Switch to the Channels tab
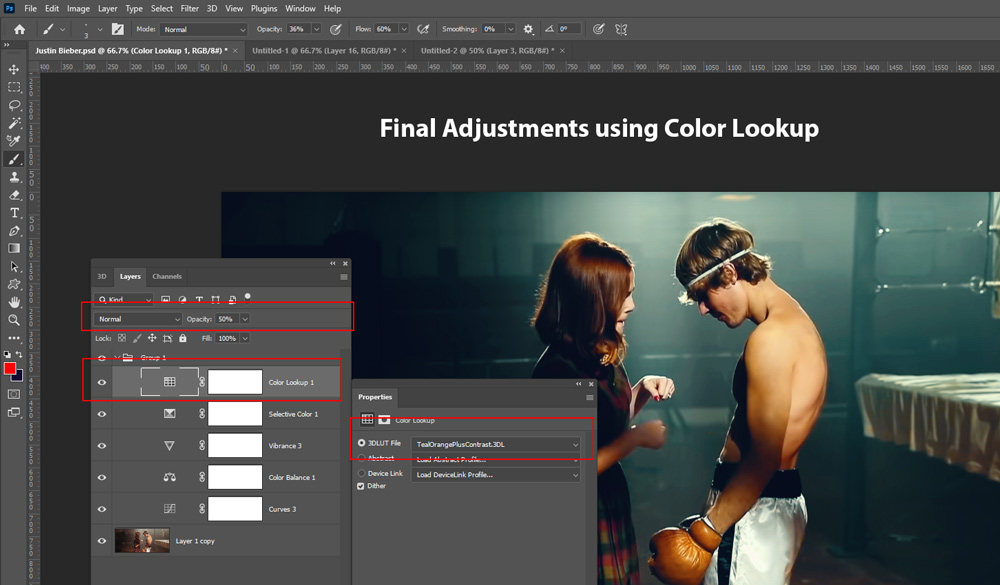Screen dimensions: 1000x585 pos(167,276)
